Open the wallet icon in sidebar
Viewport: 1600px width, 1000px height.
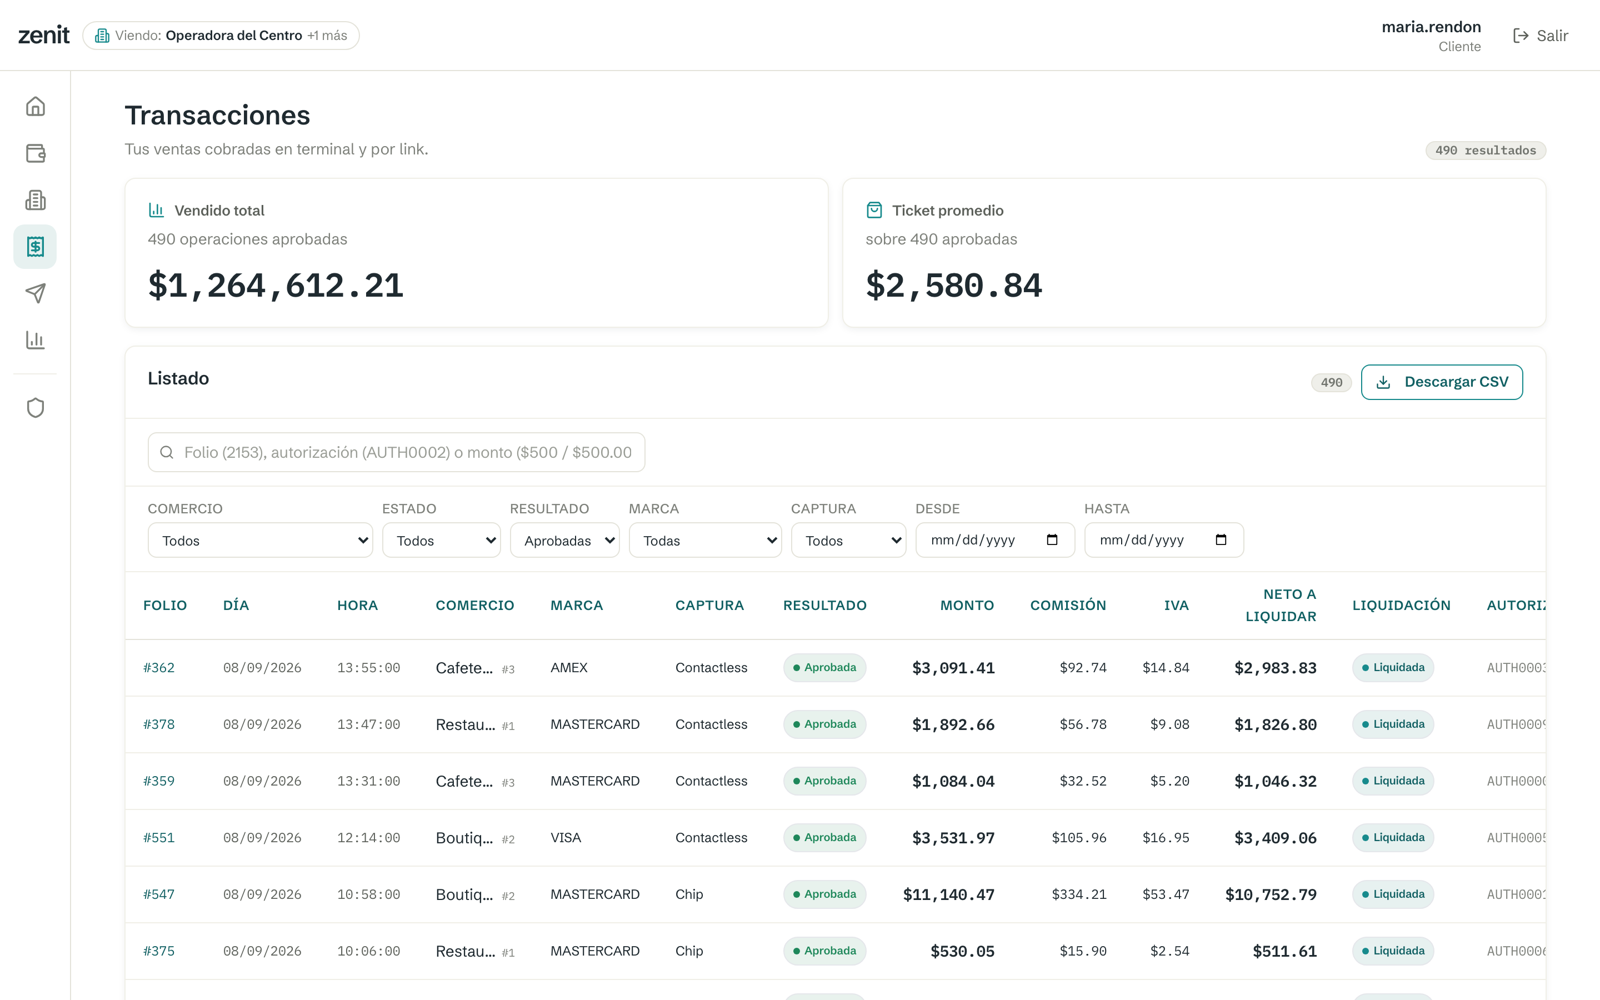point(35,153)
